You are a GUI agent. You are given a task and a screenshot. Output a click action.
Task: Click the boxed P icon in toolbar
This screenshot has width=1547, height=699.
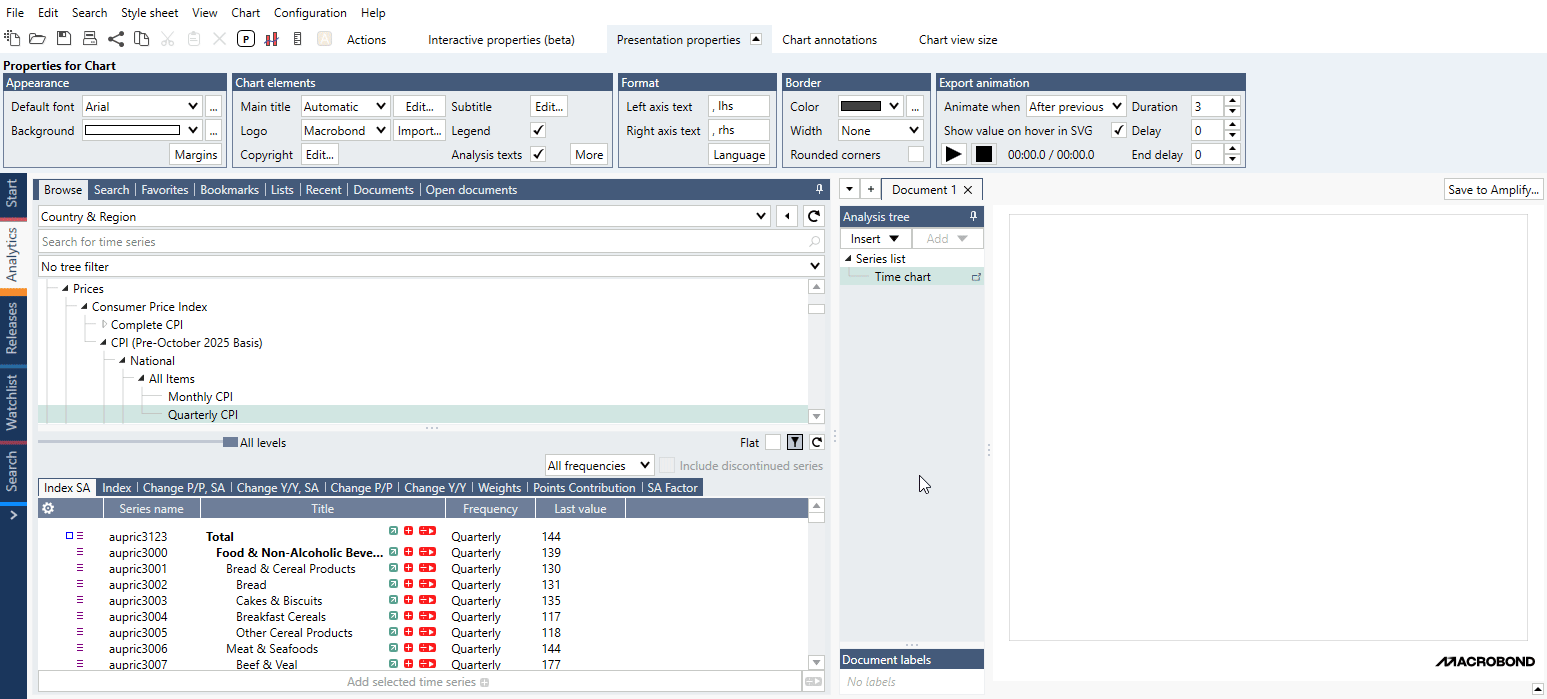point(246,39)
